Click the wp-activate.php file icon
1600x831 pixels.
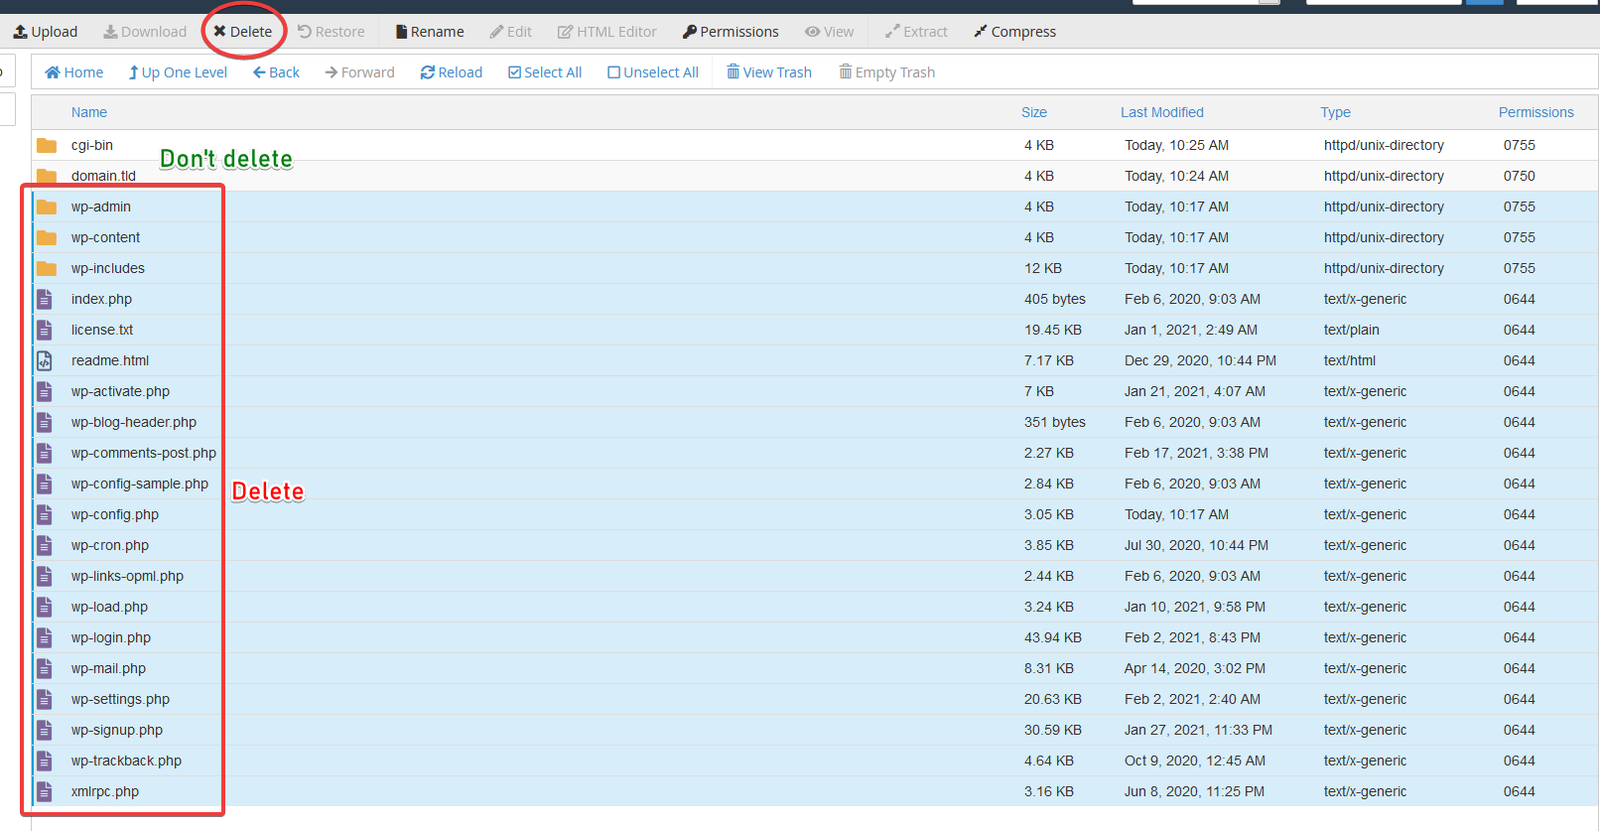[45, 391]
